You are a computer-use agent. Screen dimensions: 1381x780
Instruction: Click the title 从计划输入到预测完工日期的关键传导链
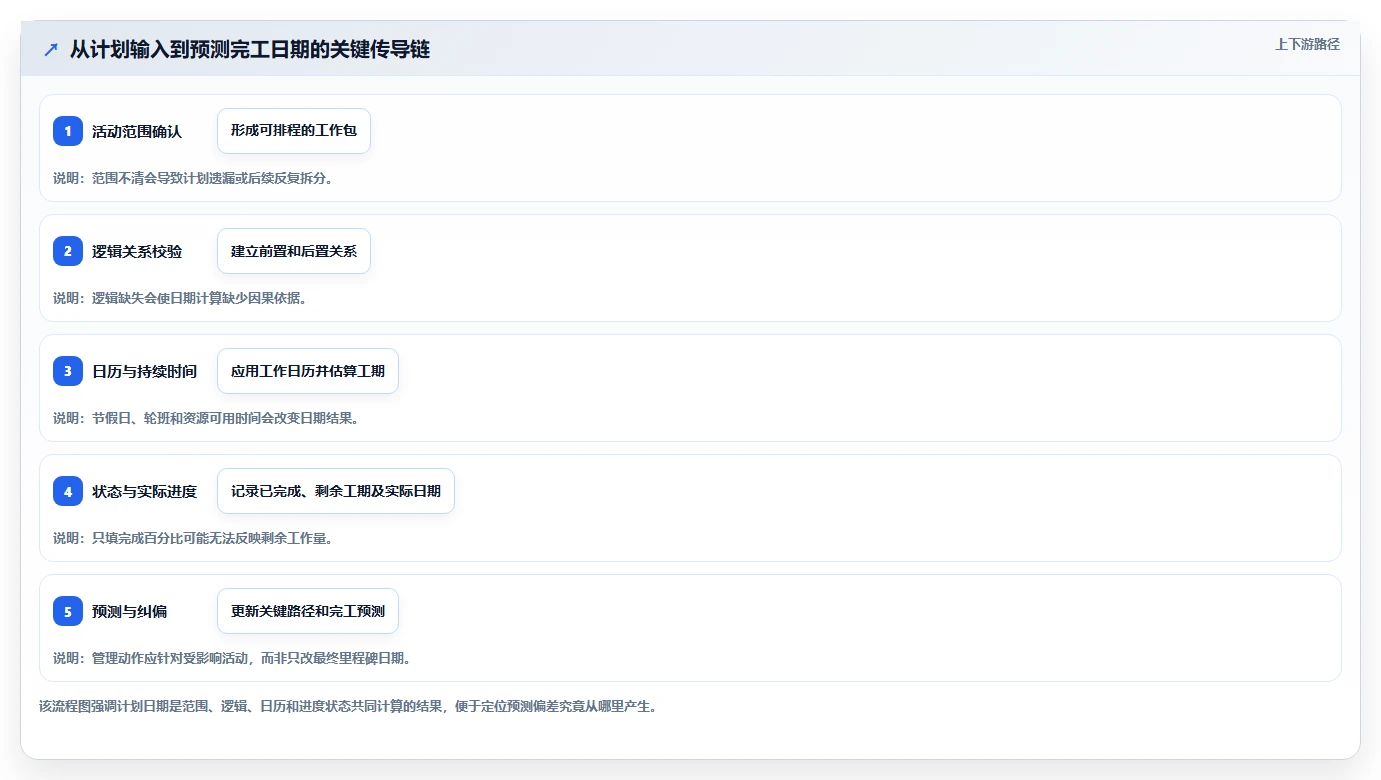click(250, 50)
